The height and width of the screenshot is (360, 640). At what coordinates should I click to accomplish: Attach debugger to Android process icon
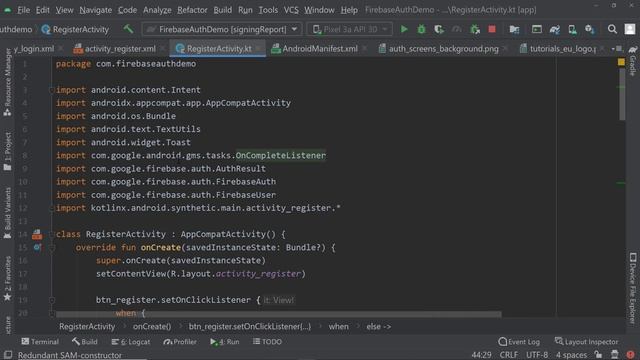pyautogui.click(x=475, y=29)
